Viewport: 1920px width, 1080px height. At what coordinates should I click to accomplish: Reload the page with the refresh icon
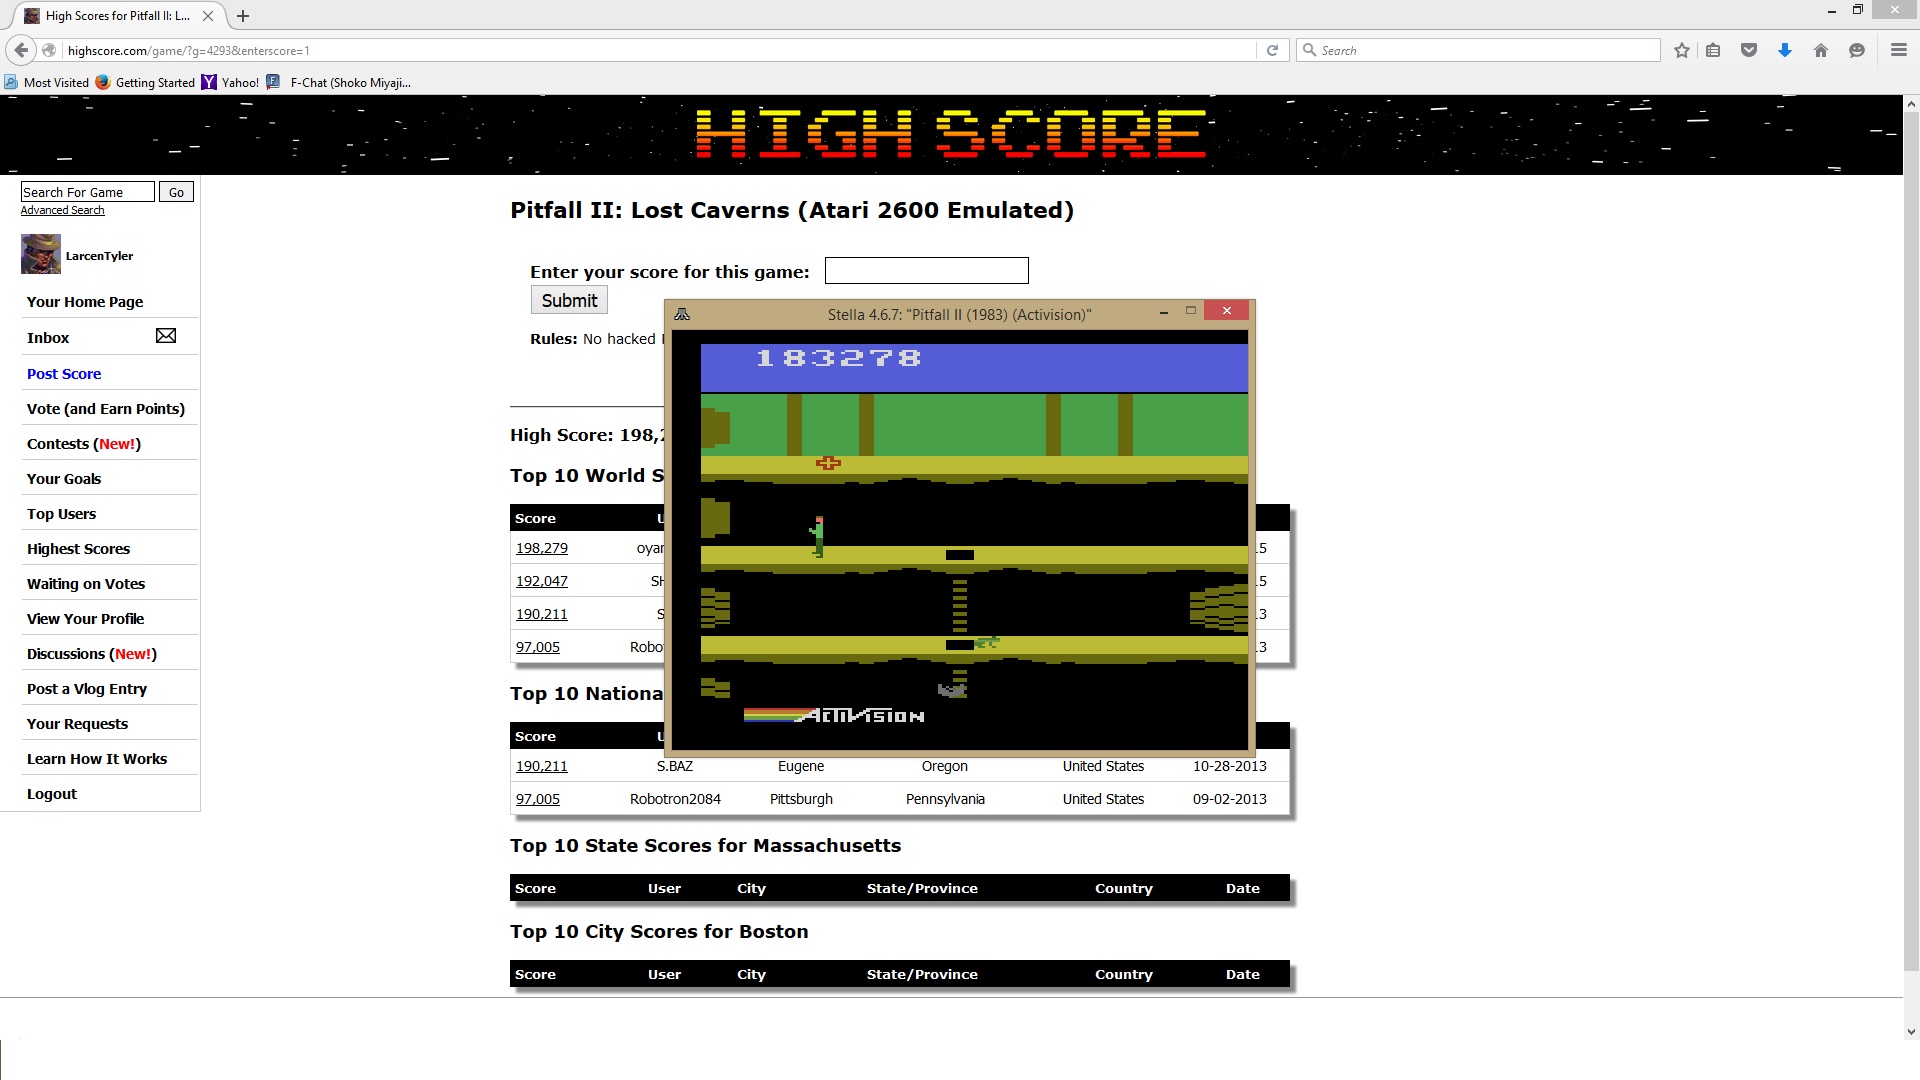1272,50
